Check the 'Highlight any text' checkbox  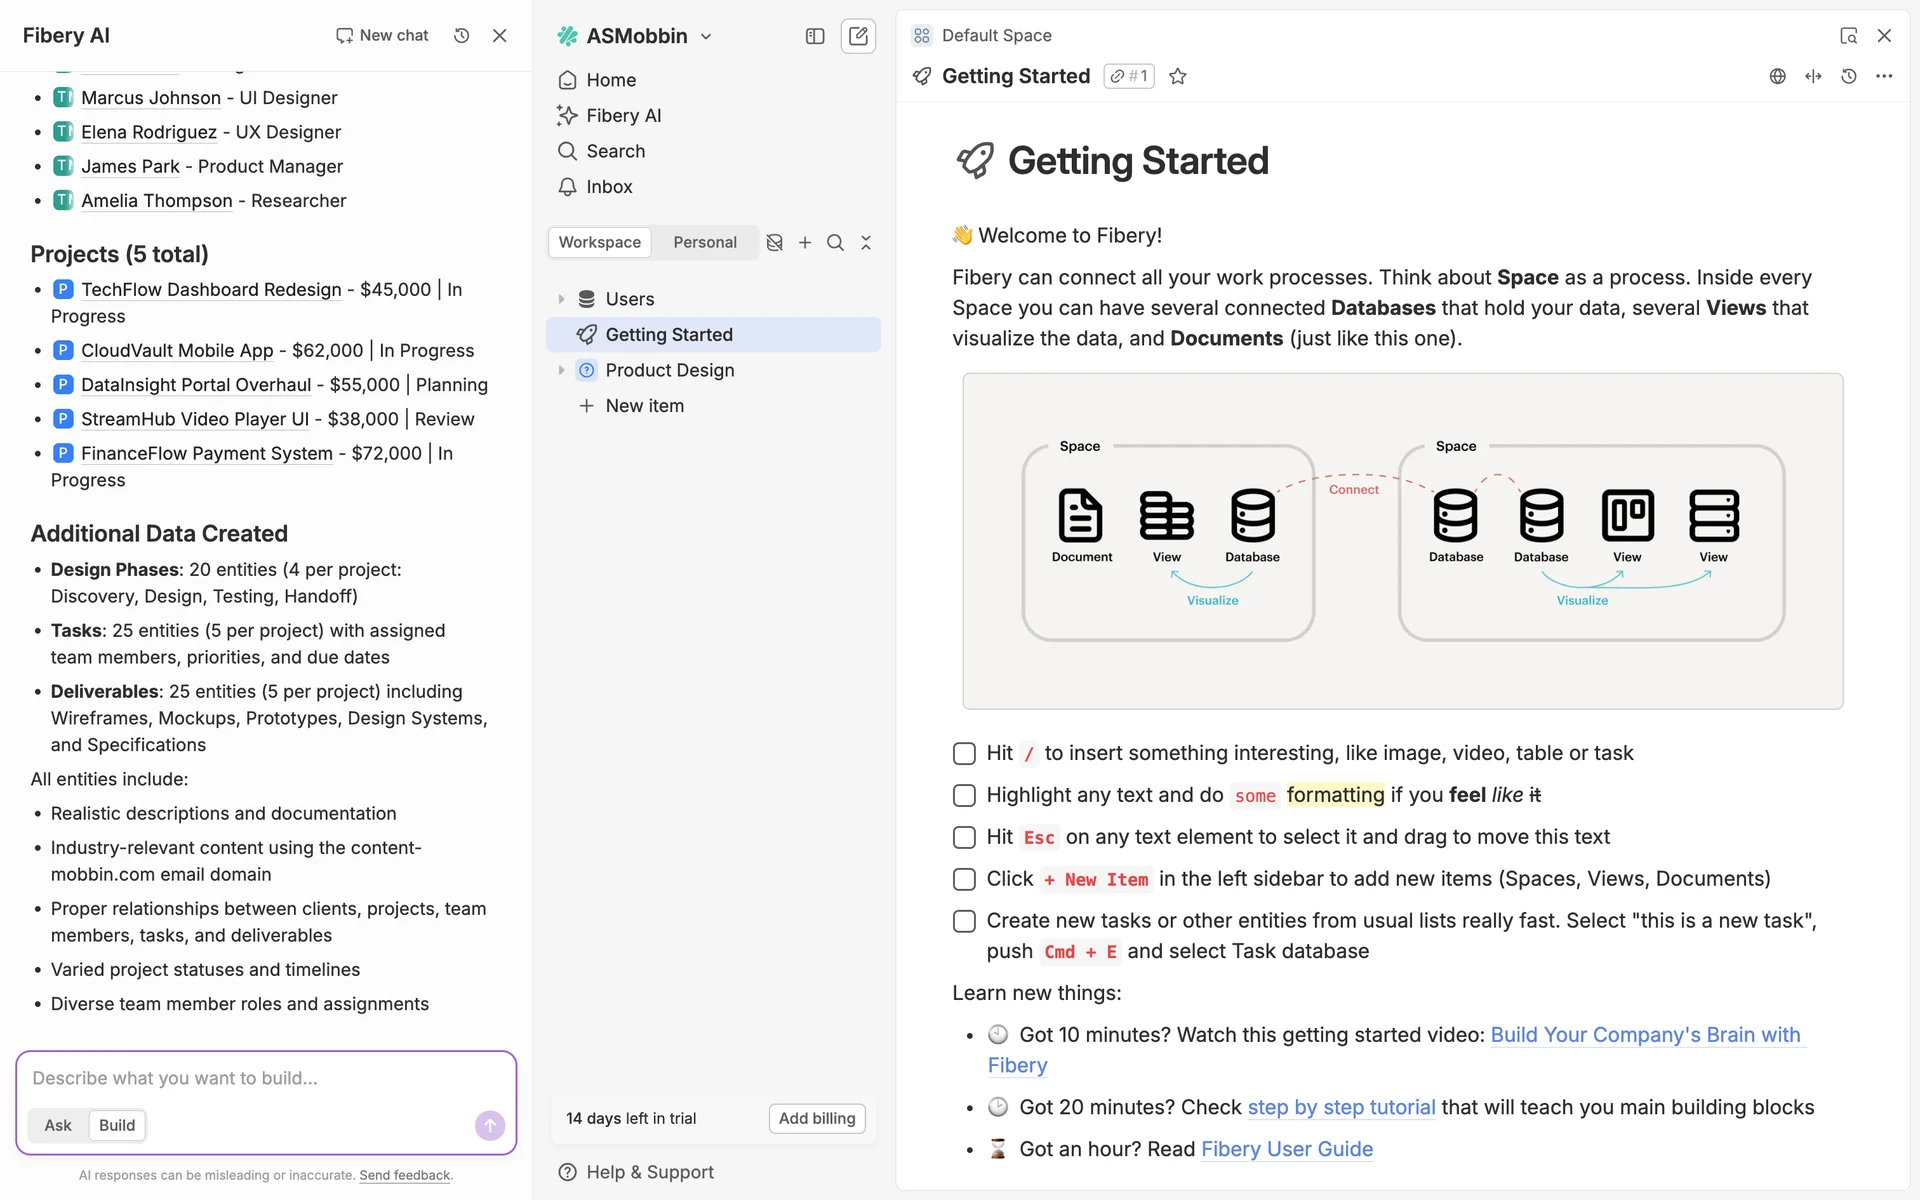tap(964, 796)
